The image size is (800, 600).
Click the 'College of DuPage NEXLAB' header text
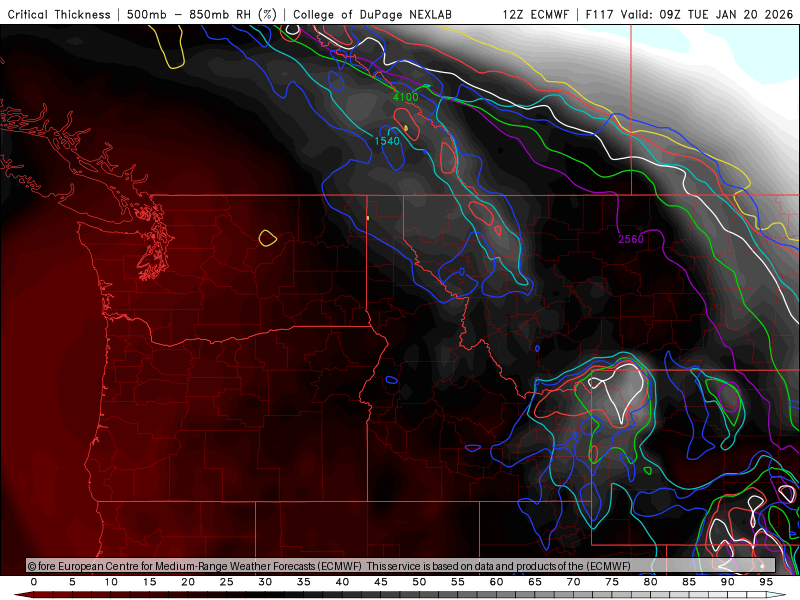tap(372, 14)
